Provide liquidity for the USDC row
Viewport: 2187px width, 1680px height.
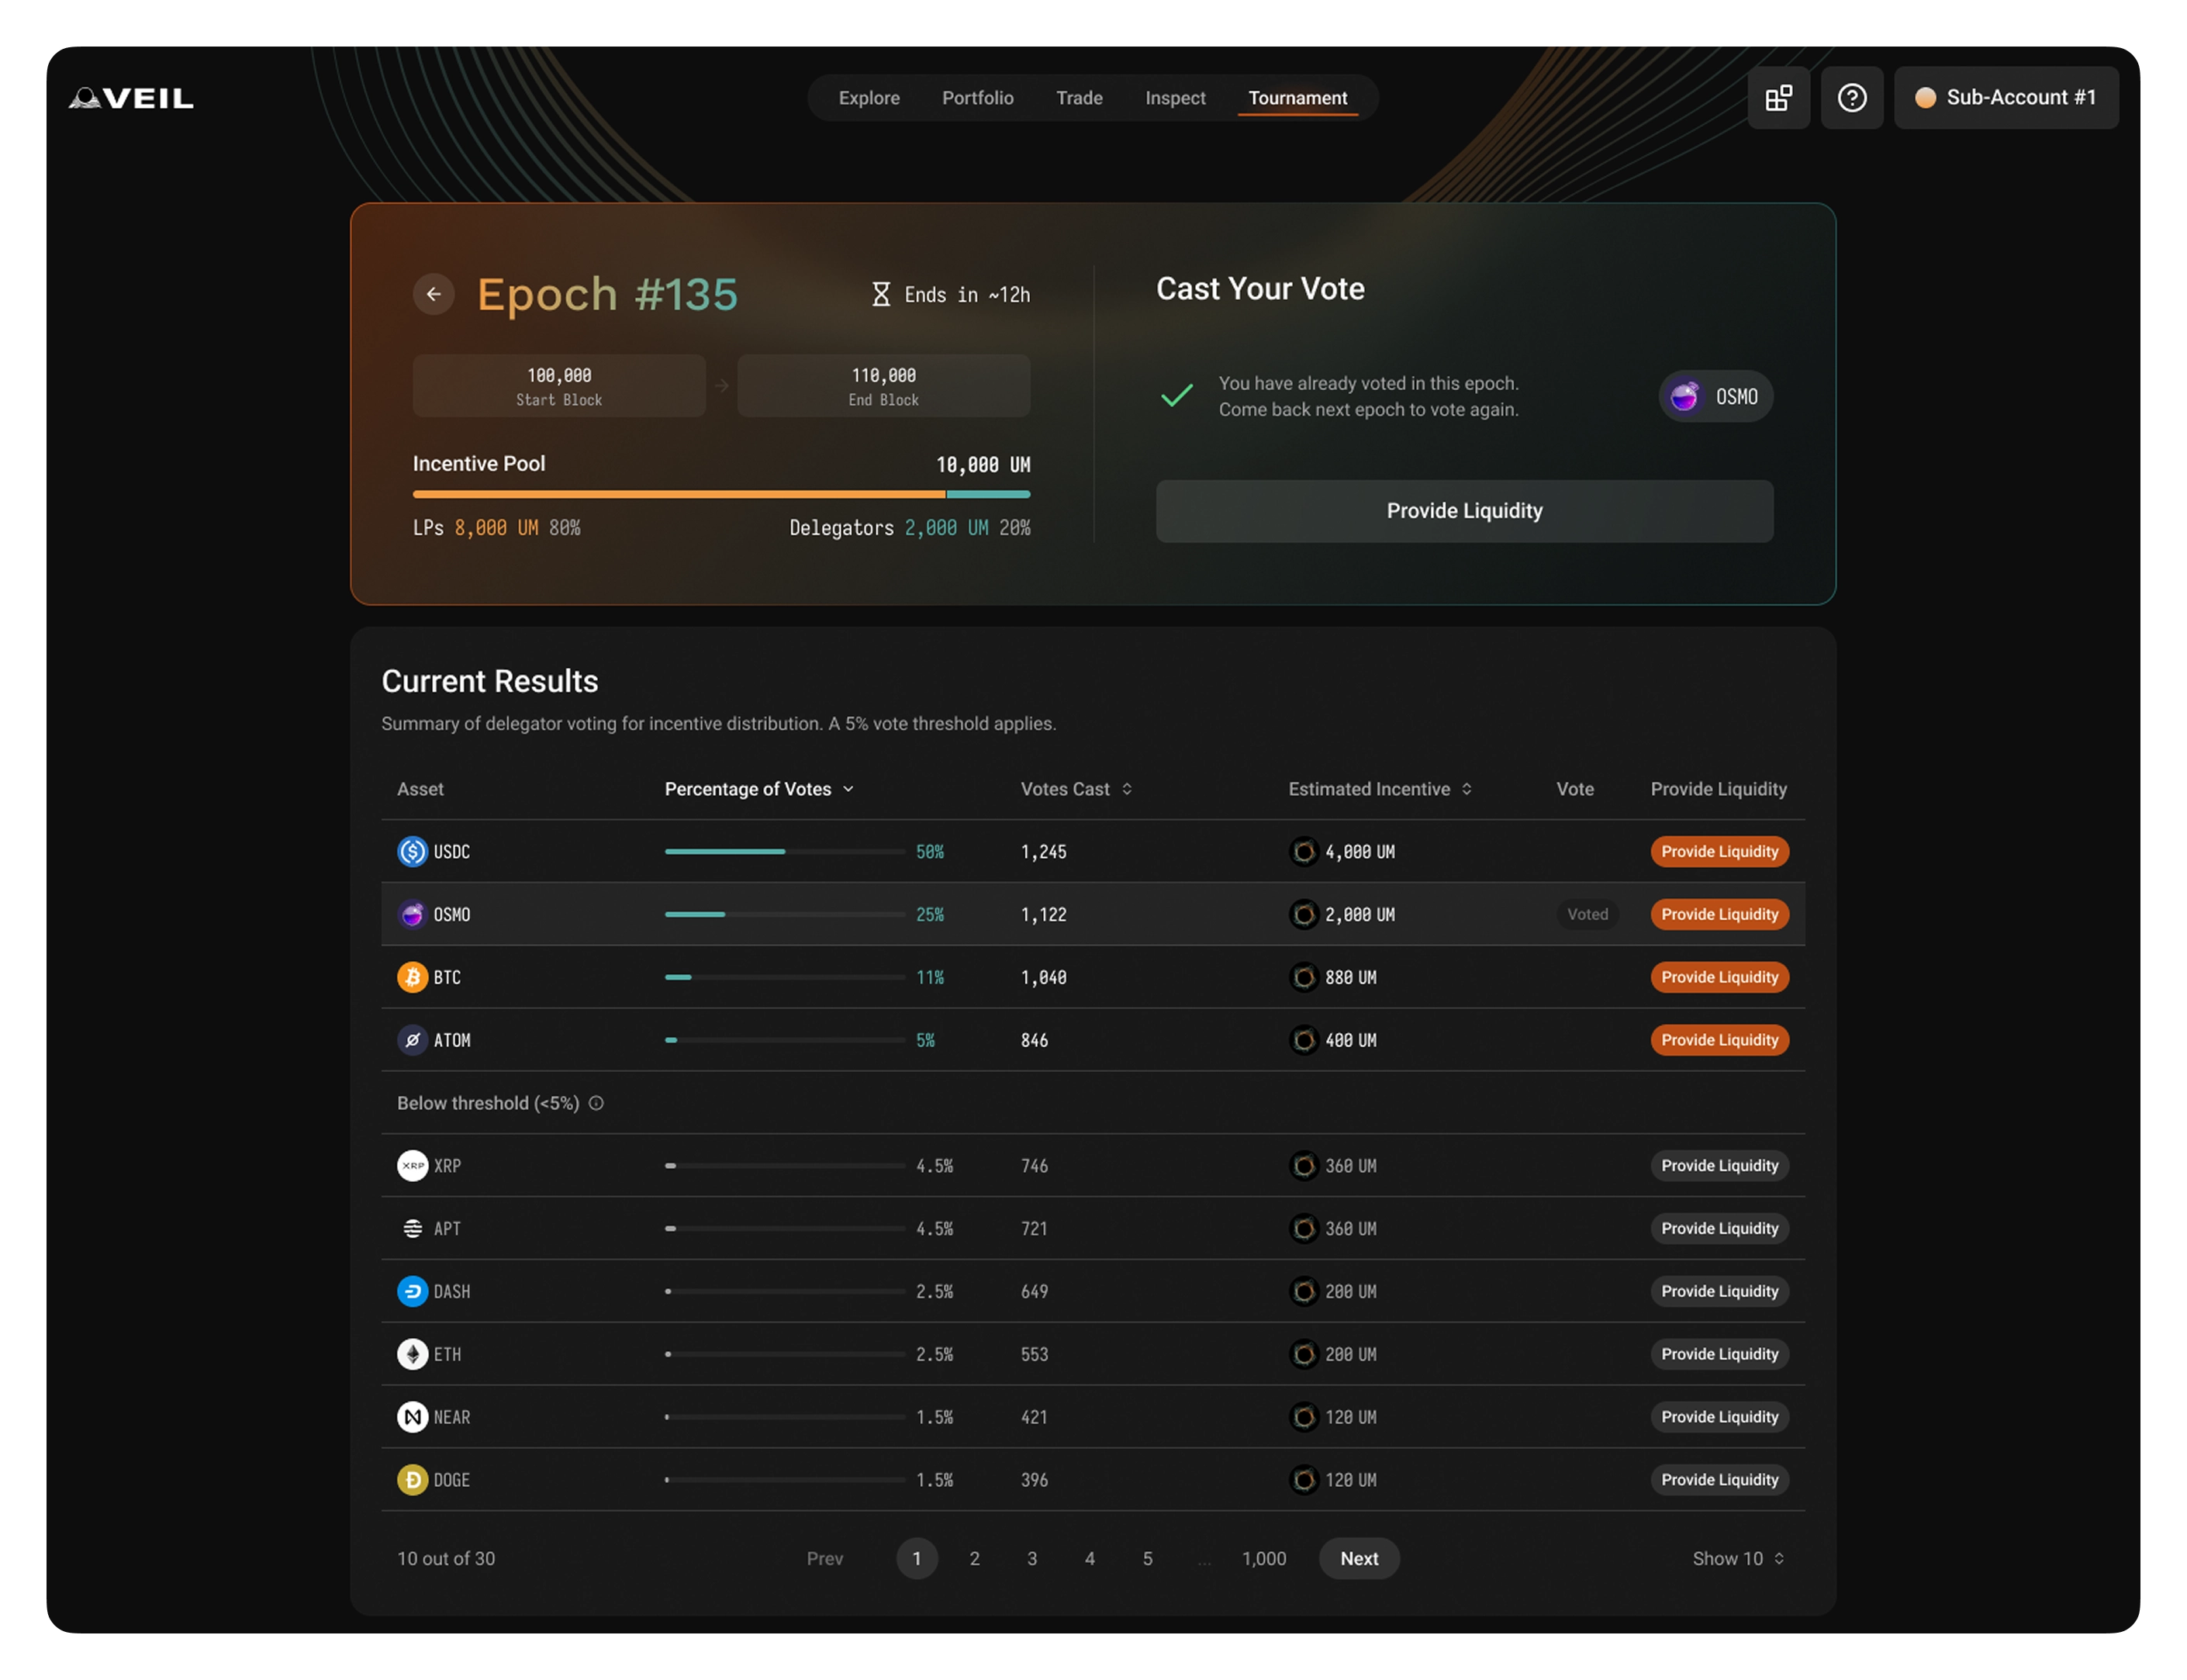1719,851
